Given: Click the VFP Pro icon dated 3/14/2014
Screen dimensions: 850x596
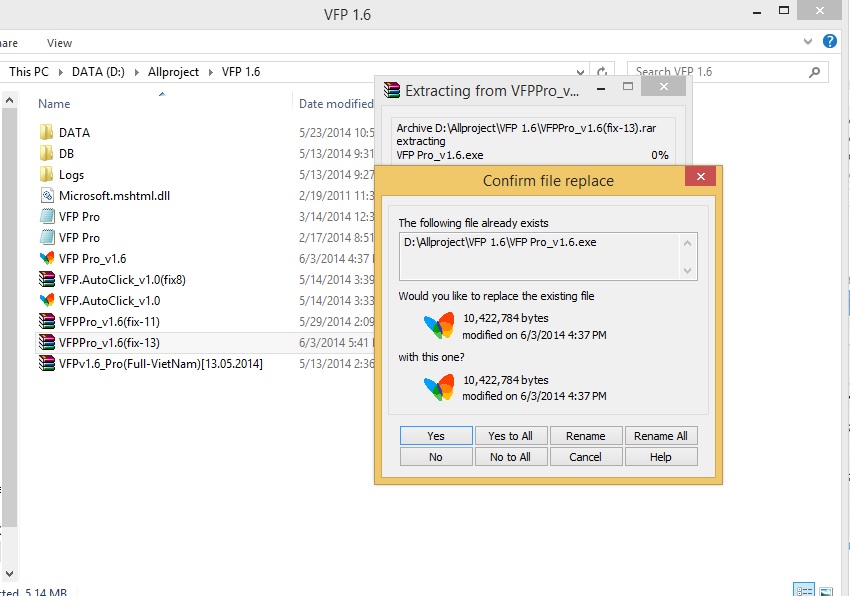Looking at the screenshot, I should [47, 216].
